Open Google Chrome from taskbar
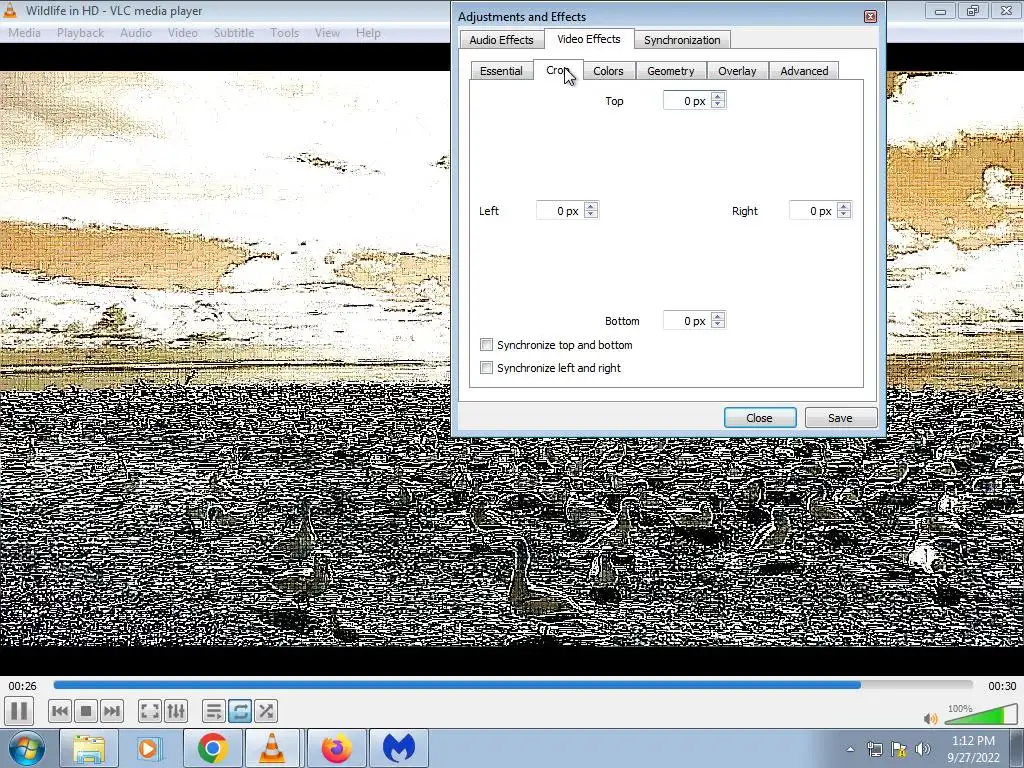This screenshot has width=1024, height=768. point(212,748)
